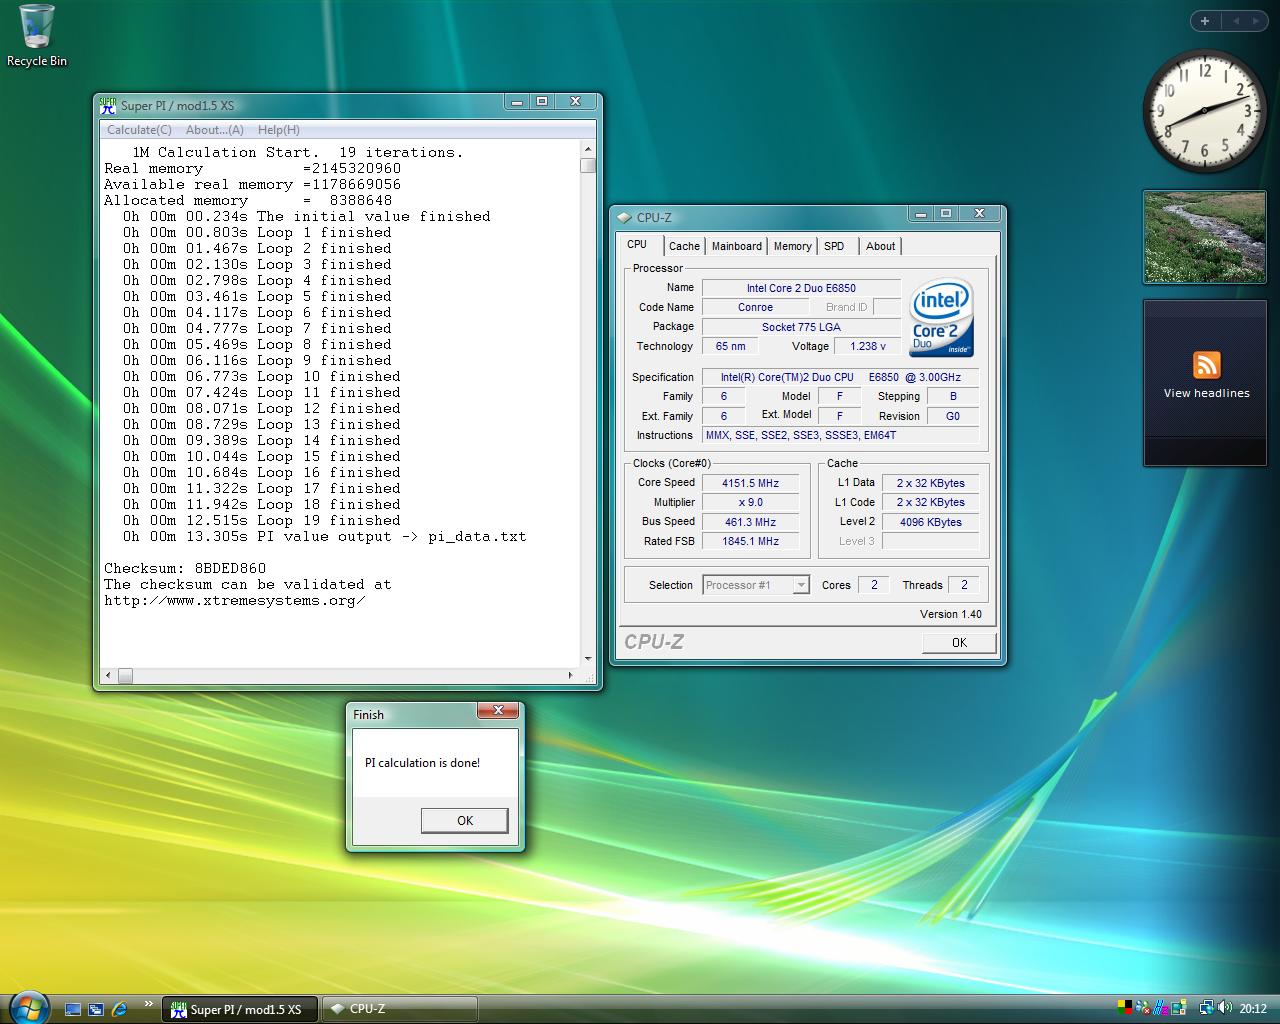Click the analog clock gadget

(1204, 111)
